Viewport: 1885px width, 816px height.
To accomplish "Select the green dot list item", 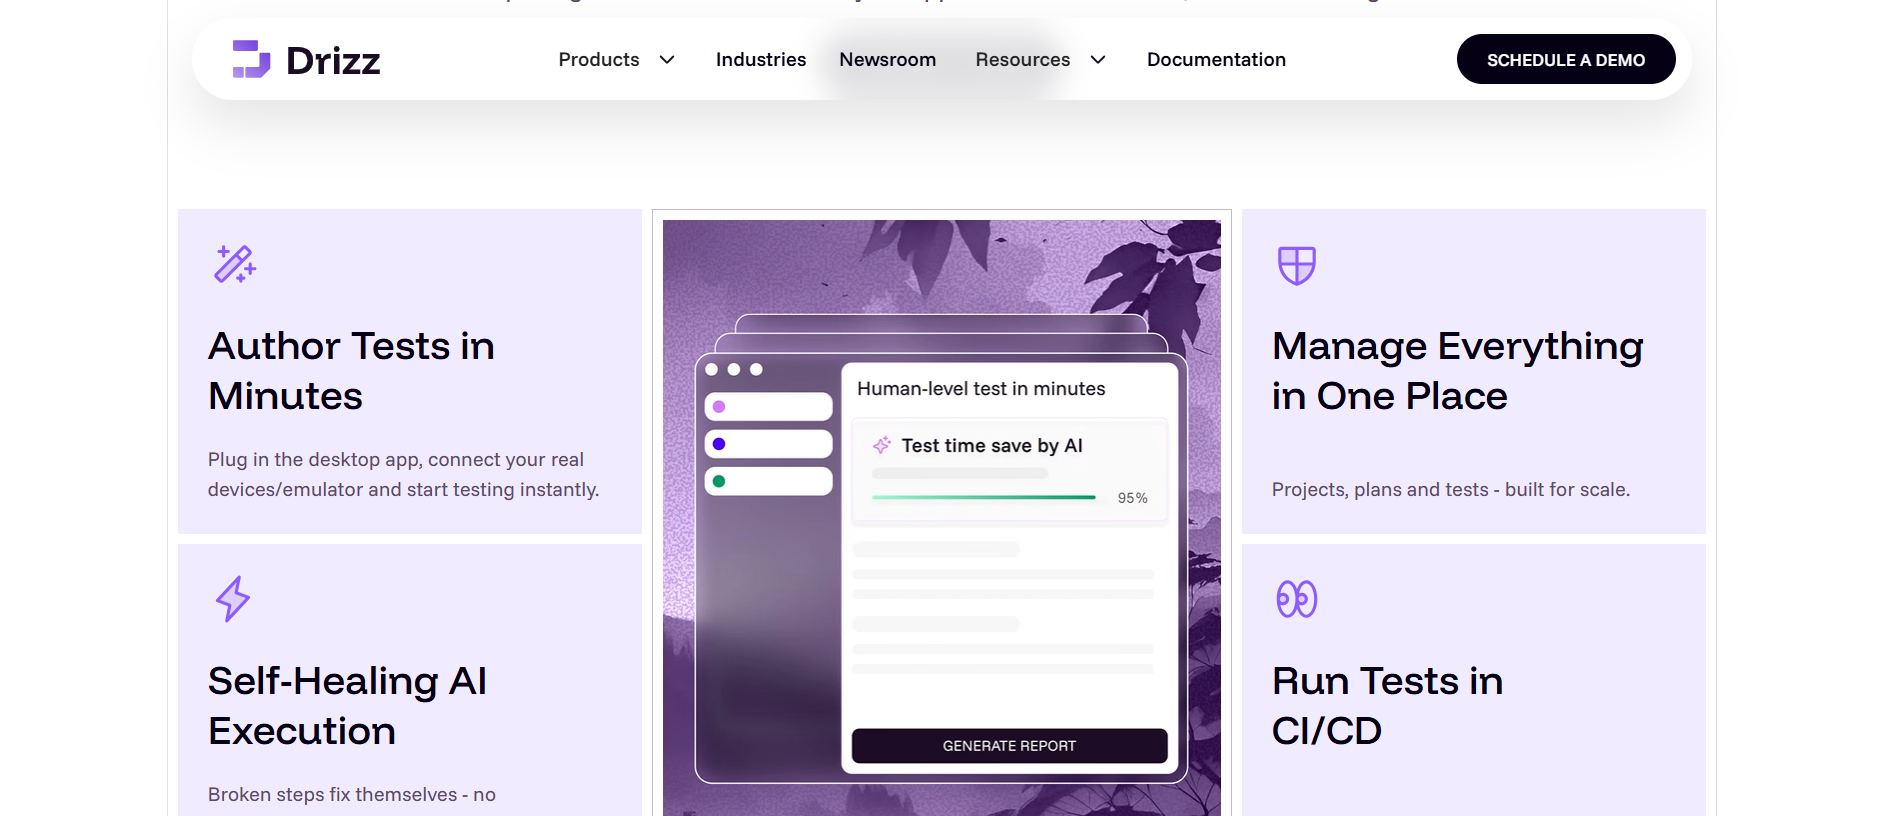I will point(768,481).
